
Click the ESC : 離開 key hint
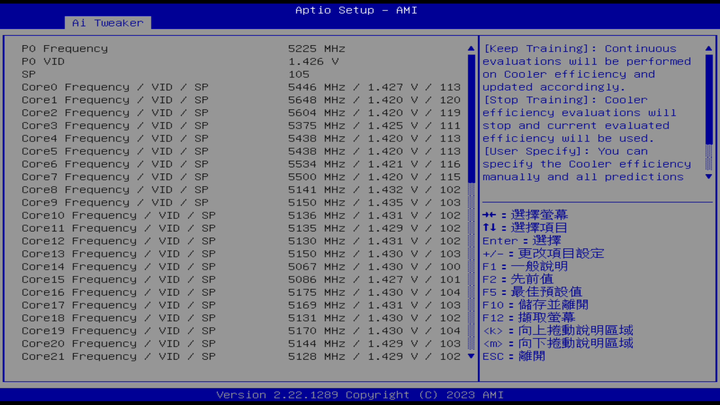pos(514,356)
